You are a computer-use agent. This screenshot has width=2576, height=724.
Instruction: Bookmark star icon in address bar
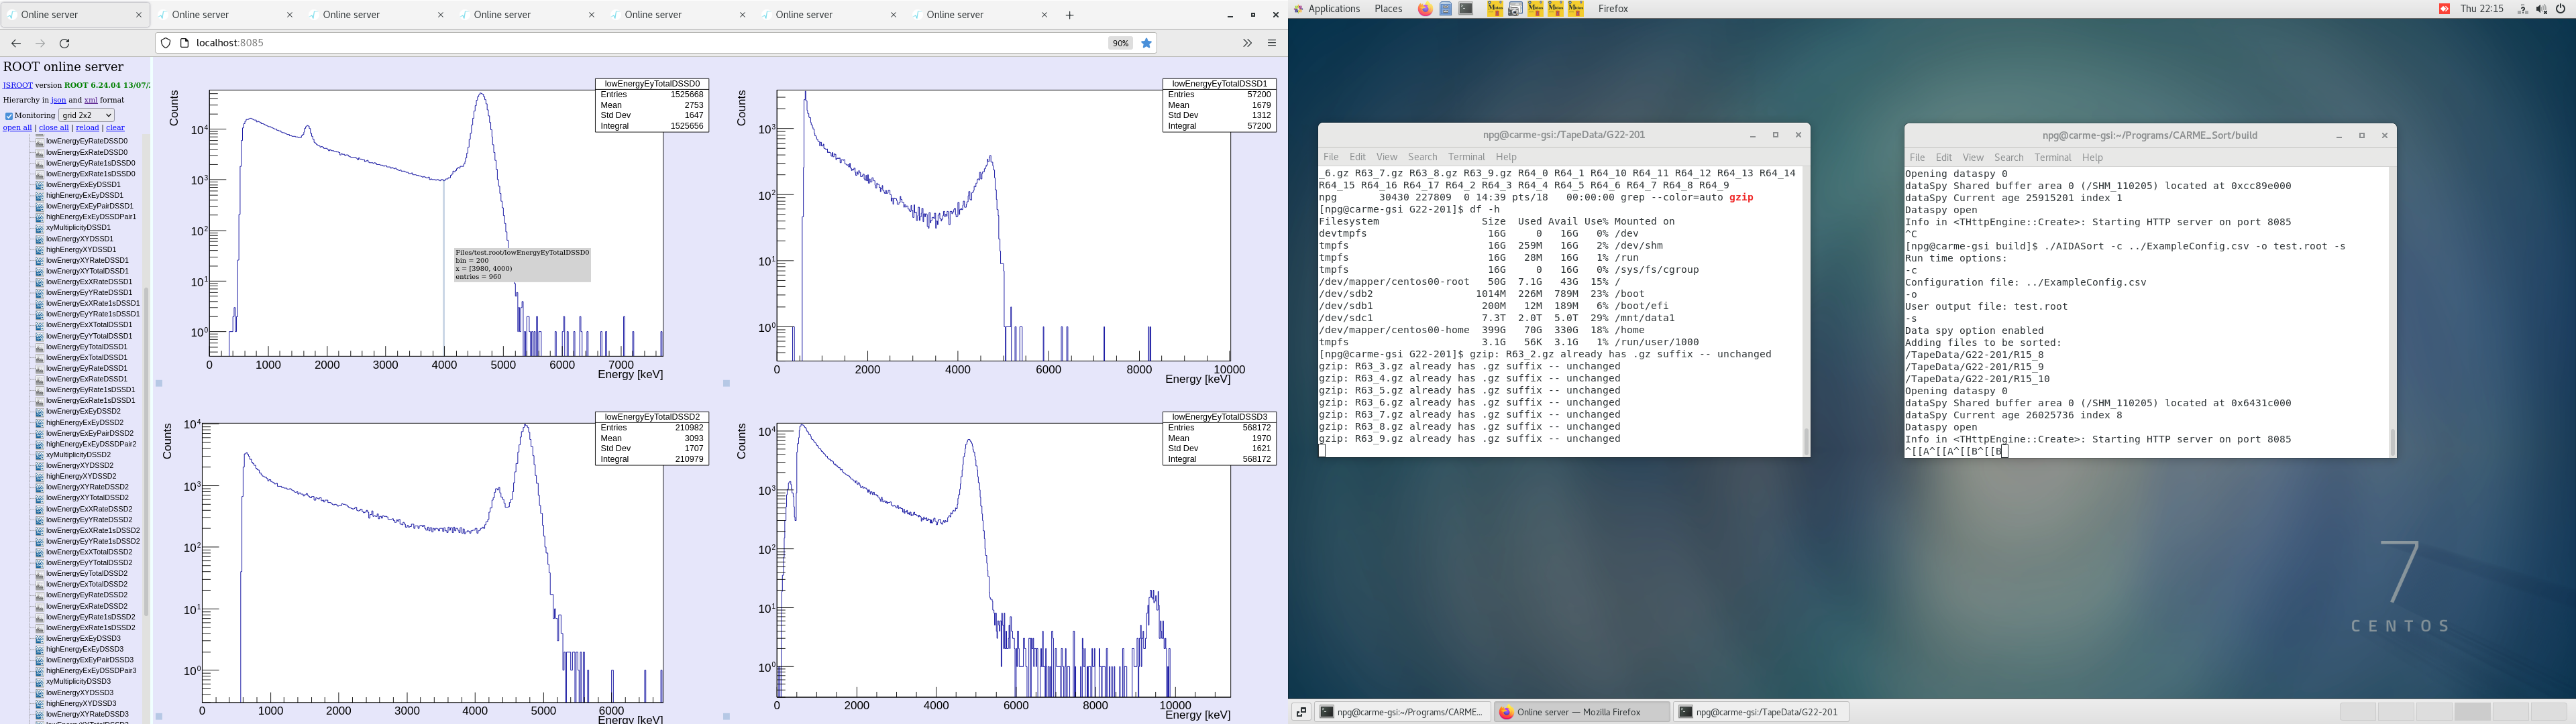click(x=1147, y=43)
